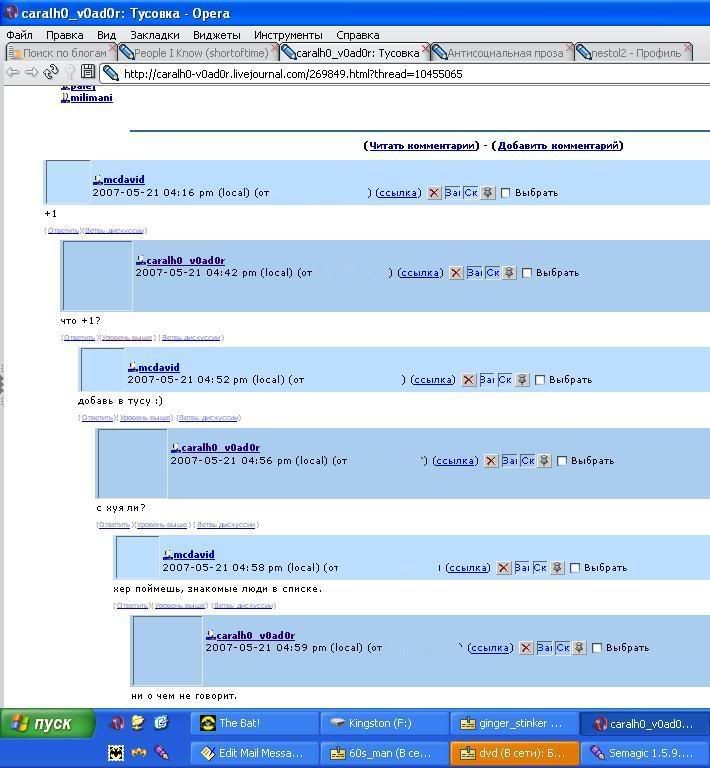Viewport: 710px width, 768px height.
Task: Click the URL address field
Action: click(400, 73)
